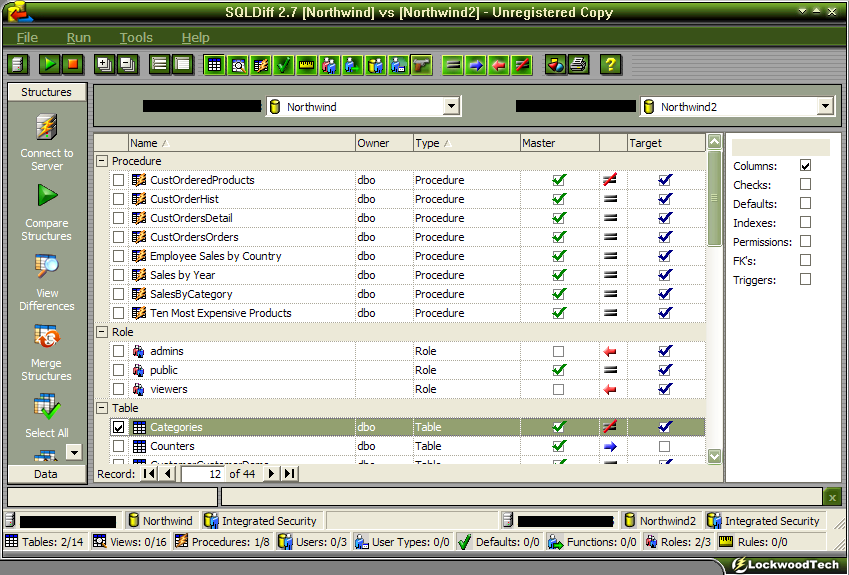Enable the Triggers option checkbox
The width and height of the screenshot is (849, 575).
click(x=806, y=279)
